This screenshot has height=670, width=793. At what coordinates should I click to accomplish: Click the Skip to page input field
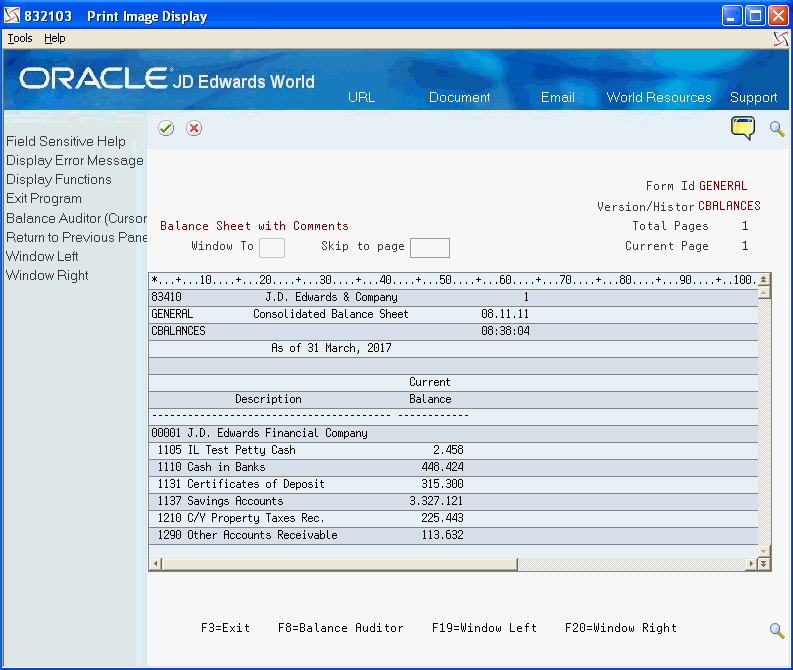pos(429,248)
